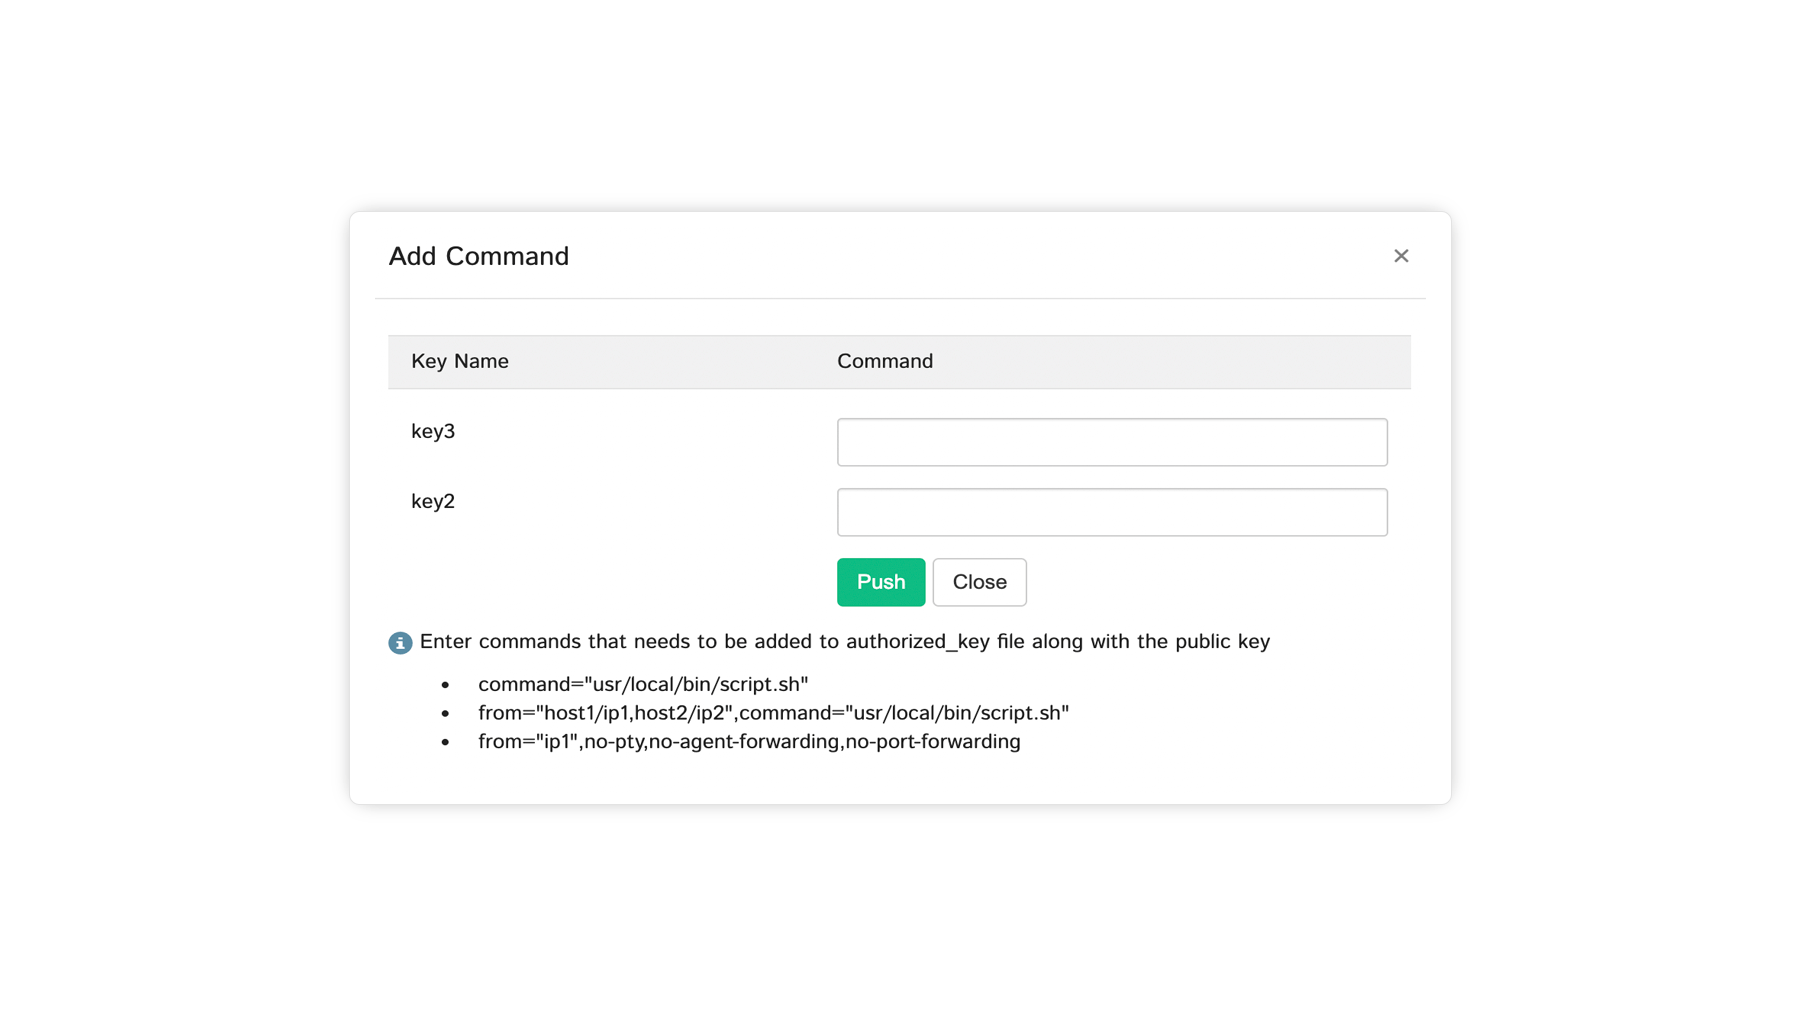
Task: Select the no-pty,no-agent-forwarding example line
Action: (x=748, y=741)
